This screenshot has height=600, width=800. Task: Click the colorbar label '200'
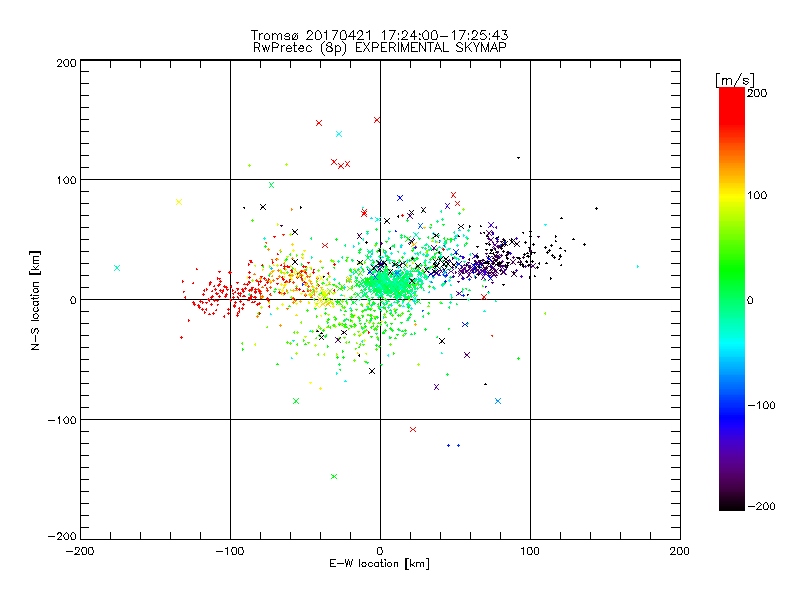point(757,93)
